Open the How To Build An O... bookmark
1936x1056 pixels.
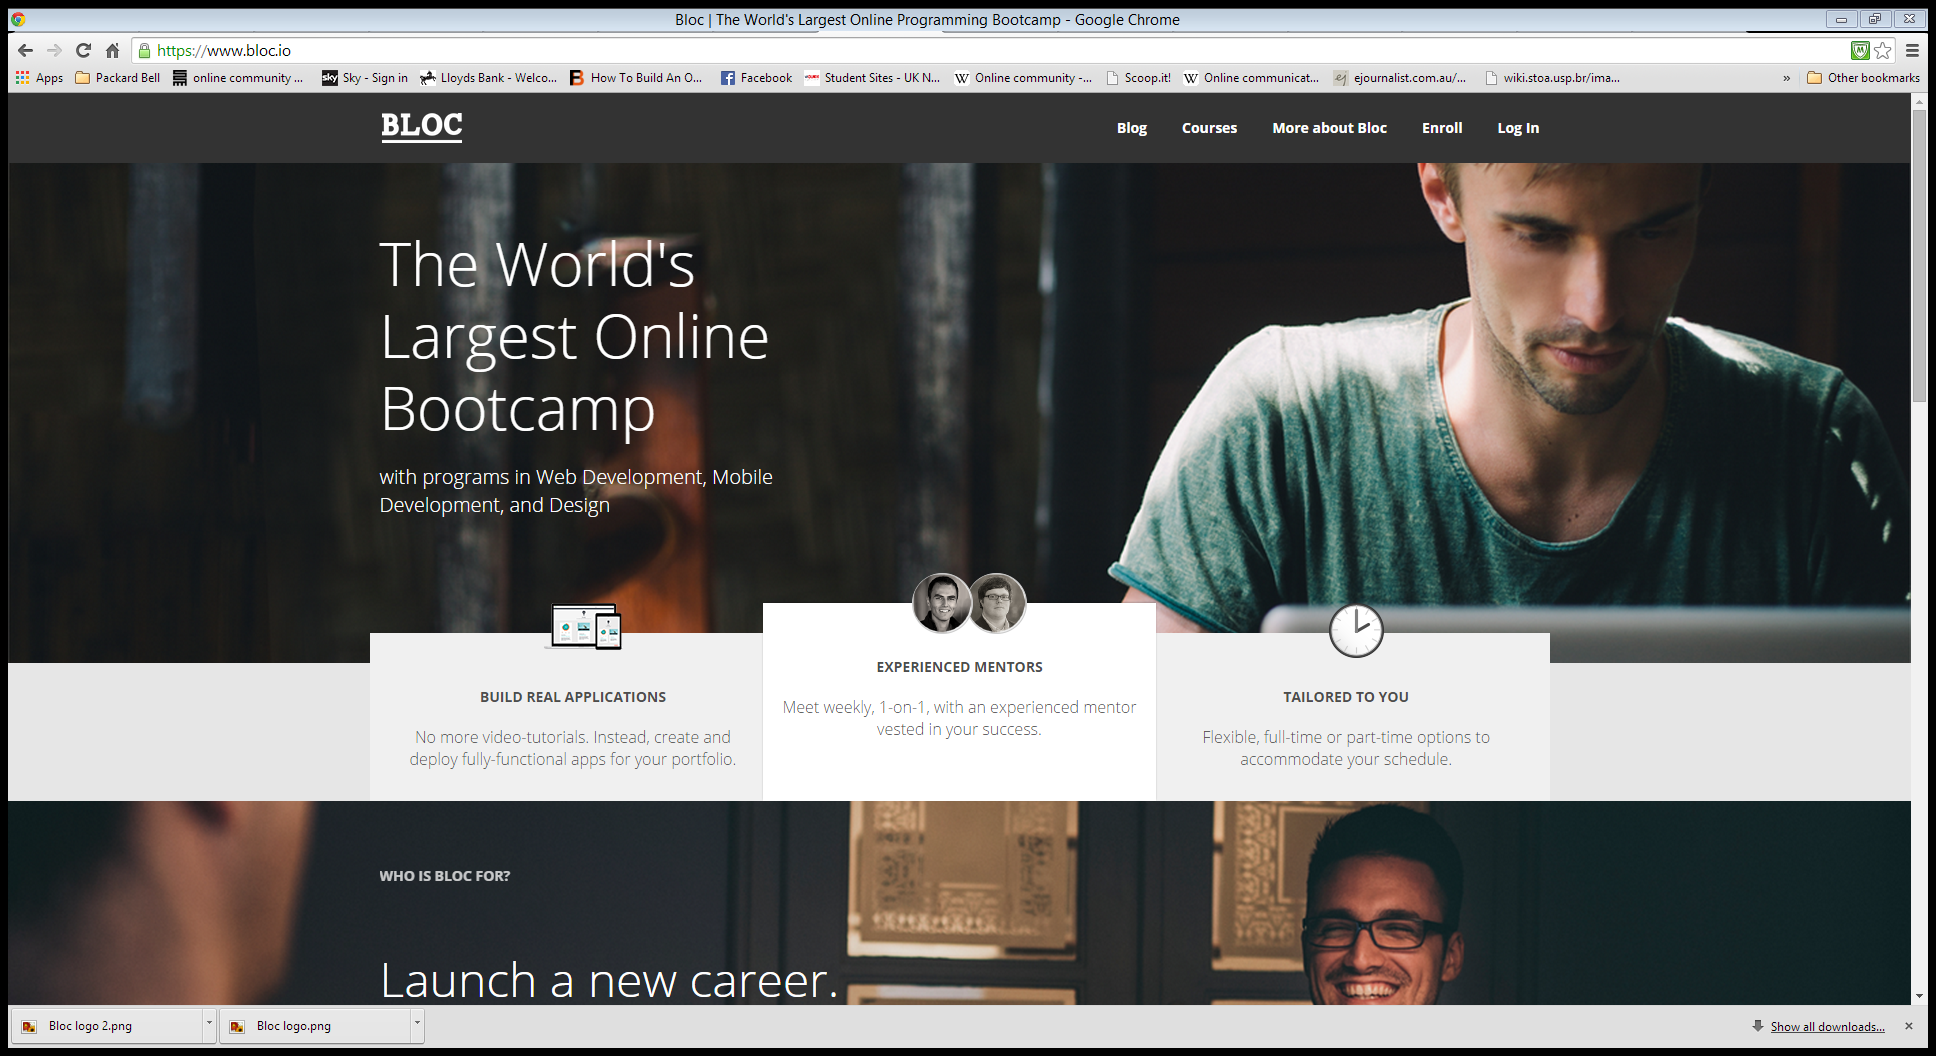(x=636, y=77)
